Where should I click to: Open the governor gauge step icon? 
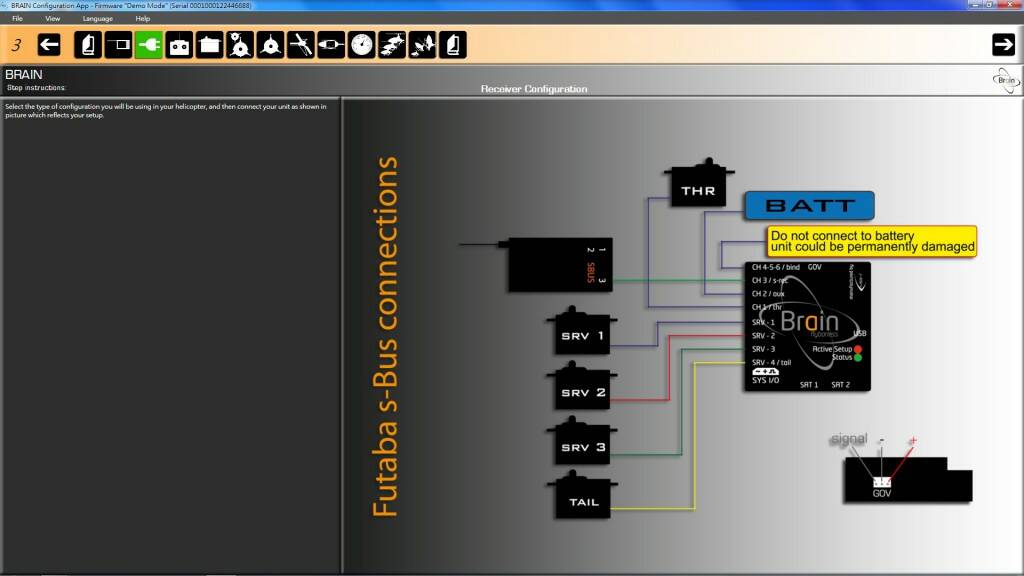coord(362,45)
